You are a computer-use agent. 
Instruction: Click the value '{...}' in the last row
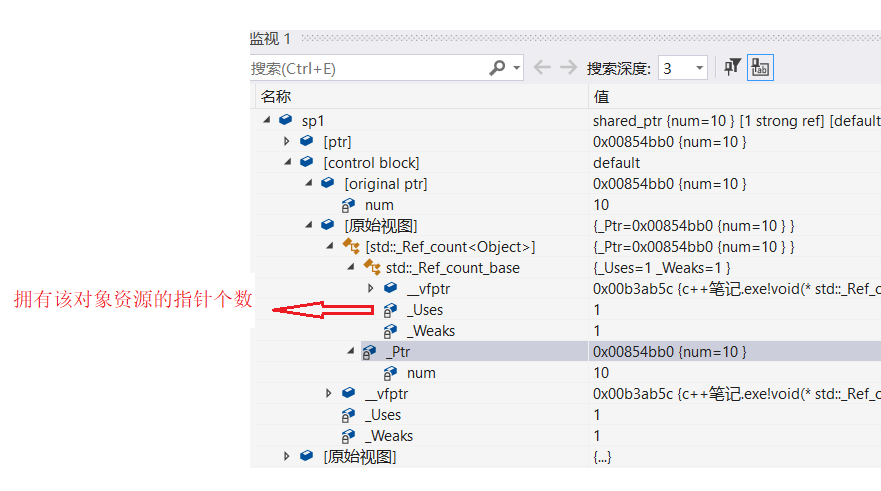pyautogui.click(x=602, y=457)
